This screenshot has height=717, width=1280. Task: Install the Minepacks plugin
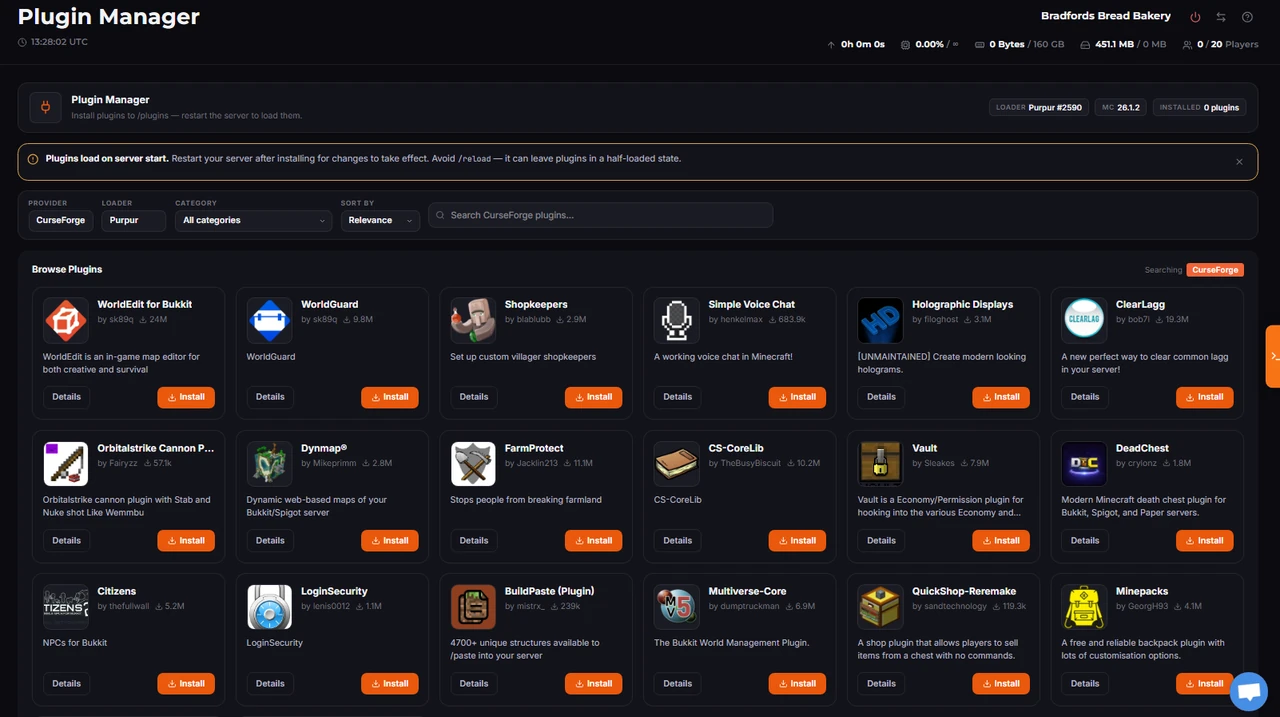pos(1204,684)
